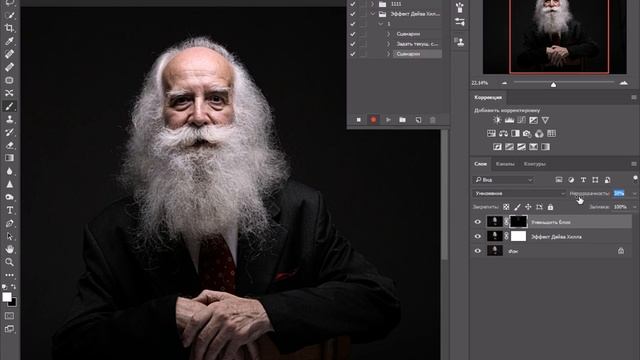Toggle layer filtering switch on or off
Viewport: 640px width, 360px height.
pos(635,178)
